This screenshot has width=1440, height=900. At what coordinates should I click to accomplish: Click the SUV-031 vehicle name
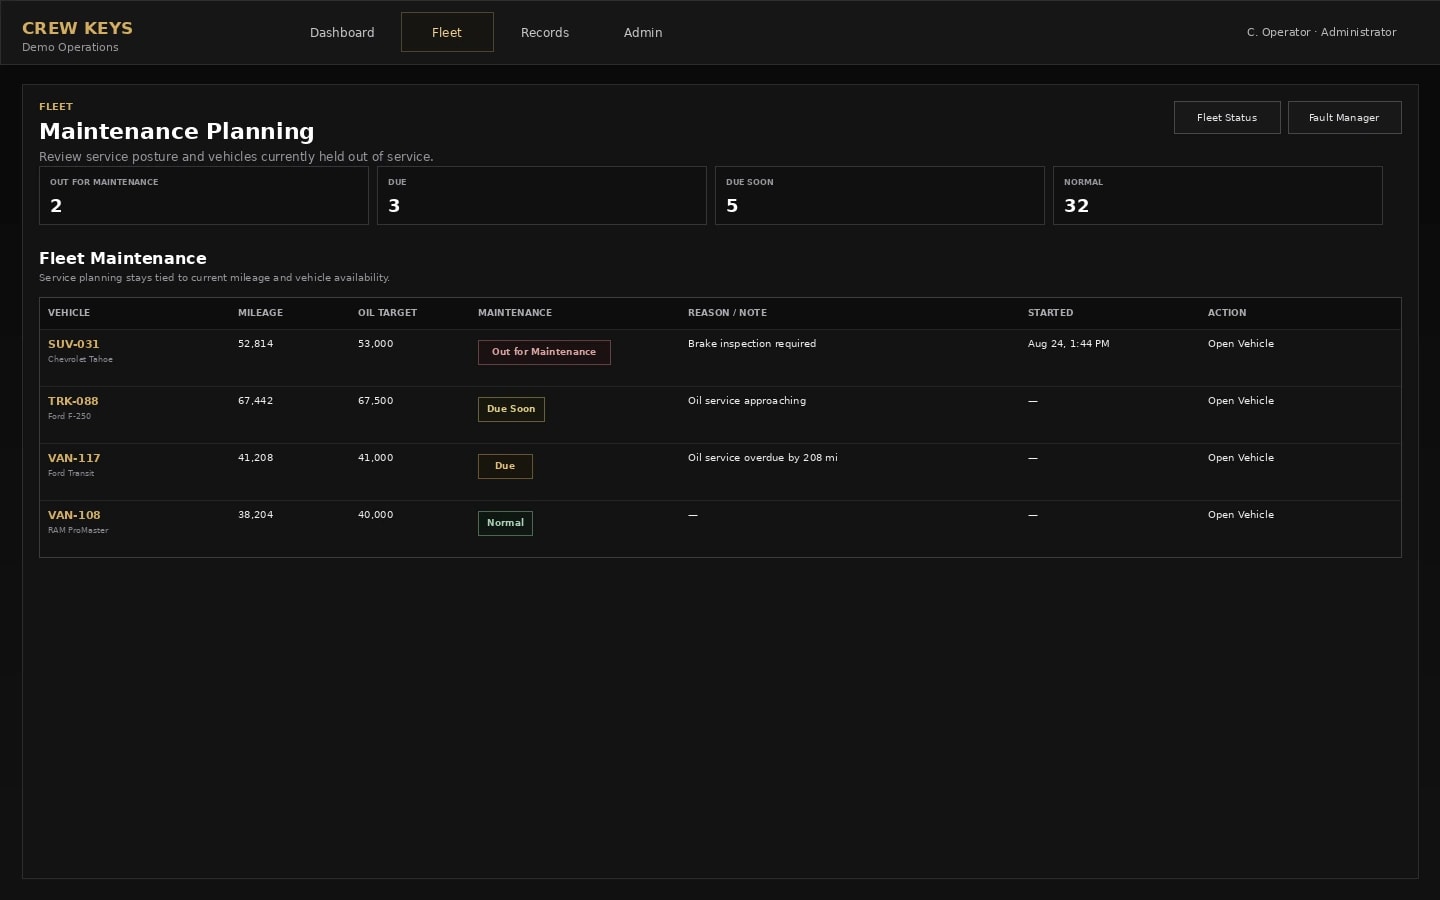(x=74, y=344)
